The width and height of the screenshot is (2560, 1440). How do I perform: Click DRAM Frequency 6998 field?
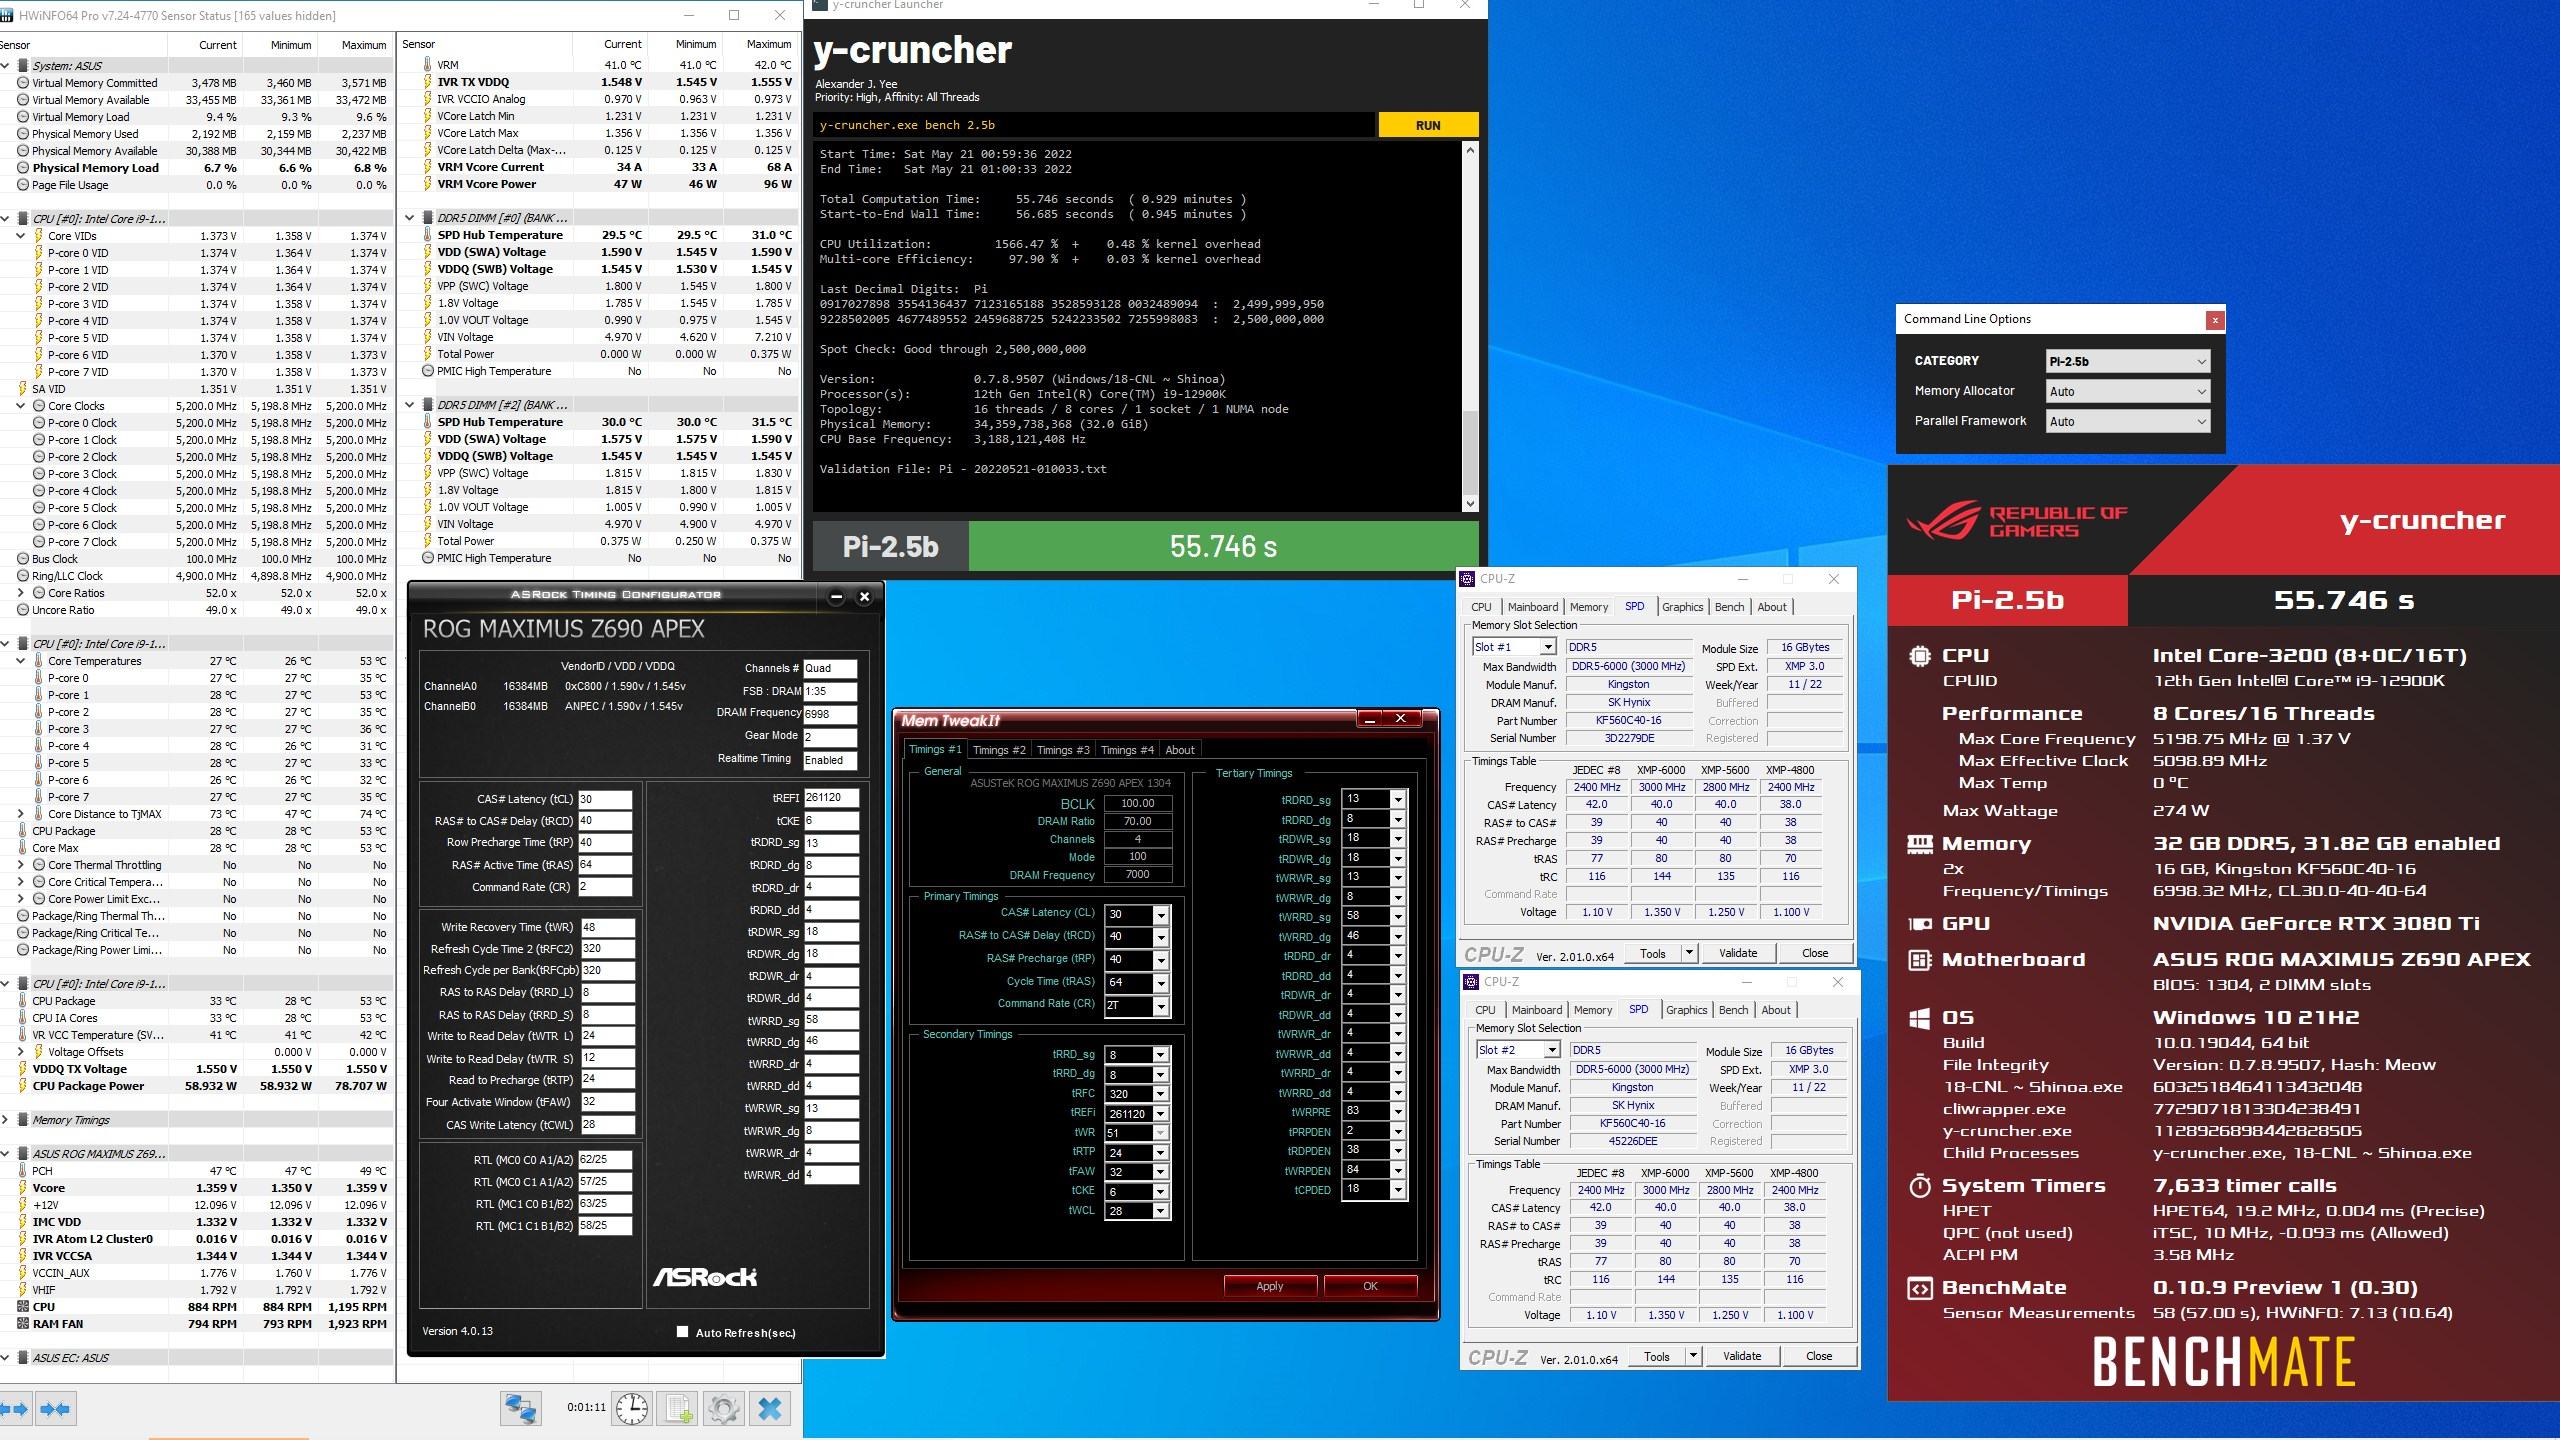[830, 713]
